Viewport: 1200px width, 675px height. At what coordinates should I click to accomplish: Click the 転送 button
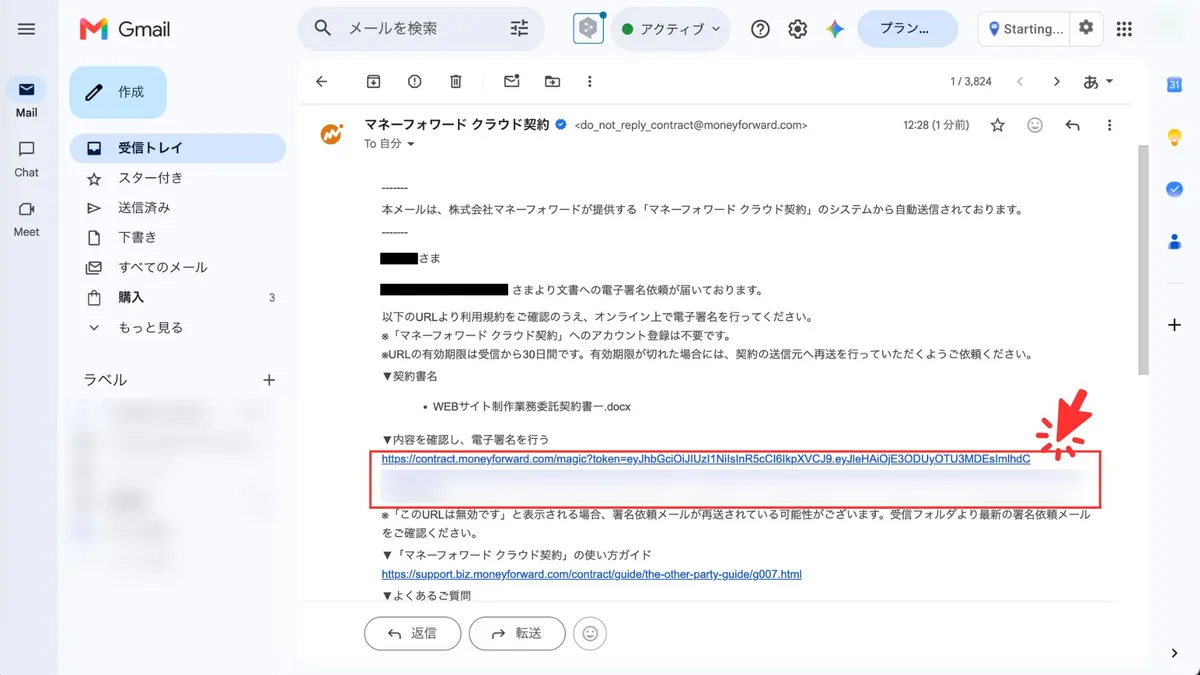click(517, 633)
